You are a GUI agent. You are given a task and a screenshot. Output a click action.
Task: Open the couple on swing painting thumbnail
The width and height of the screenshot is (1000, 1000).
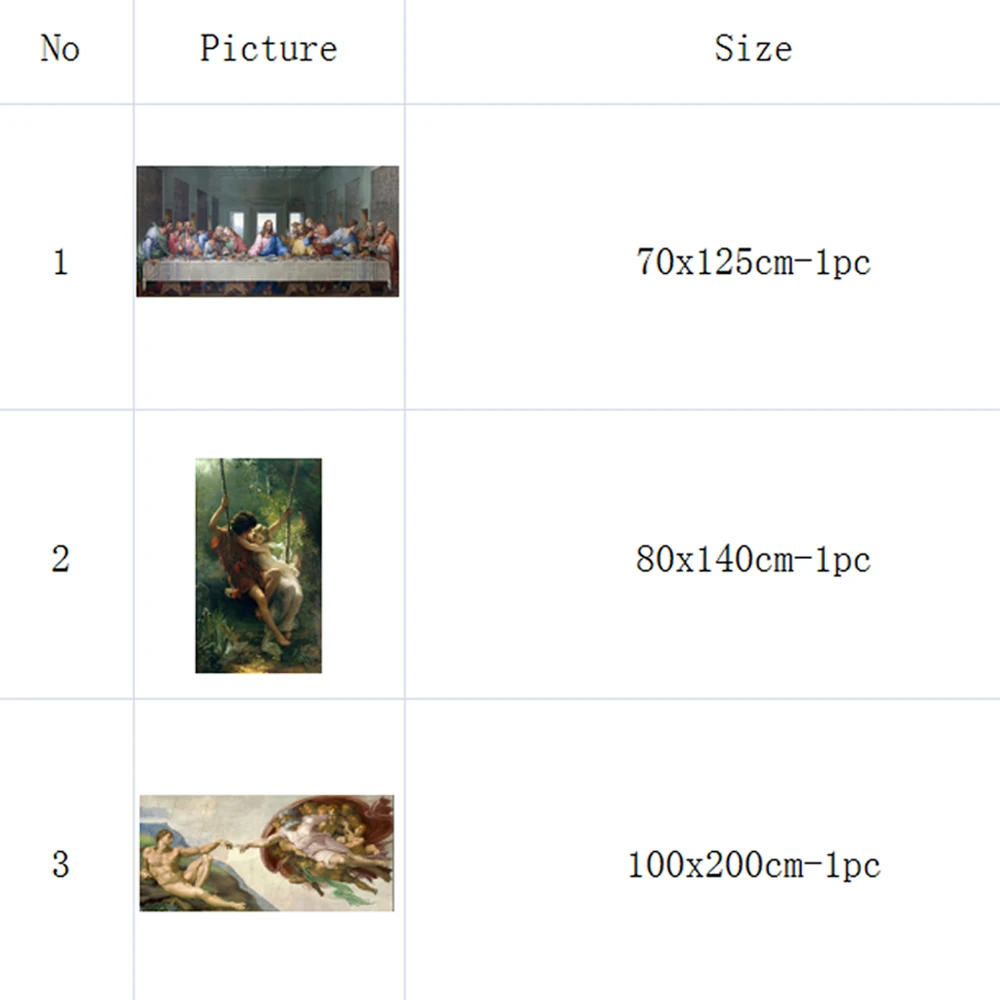(x=258, y=565)
